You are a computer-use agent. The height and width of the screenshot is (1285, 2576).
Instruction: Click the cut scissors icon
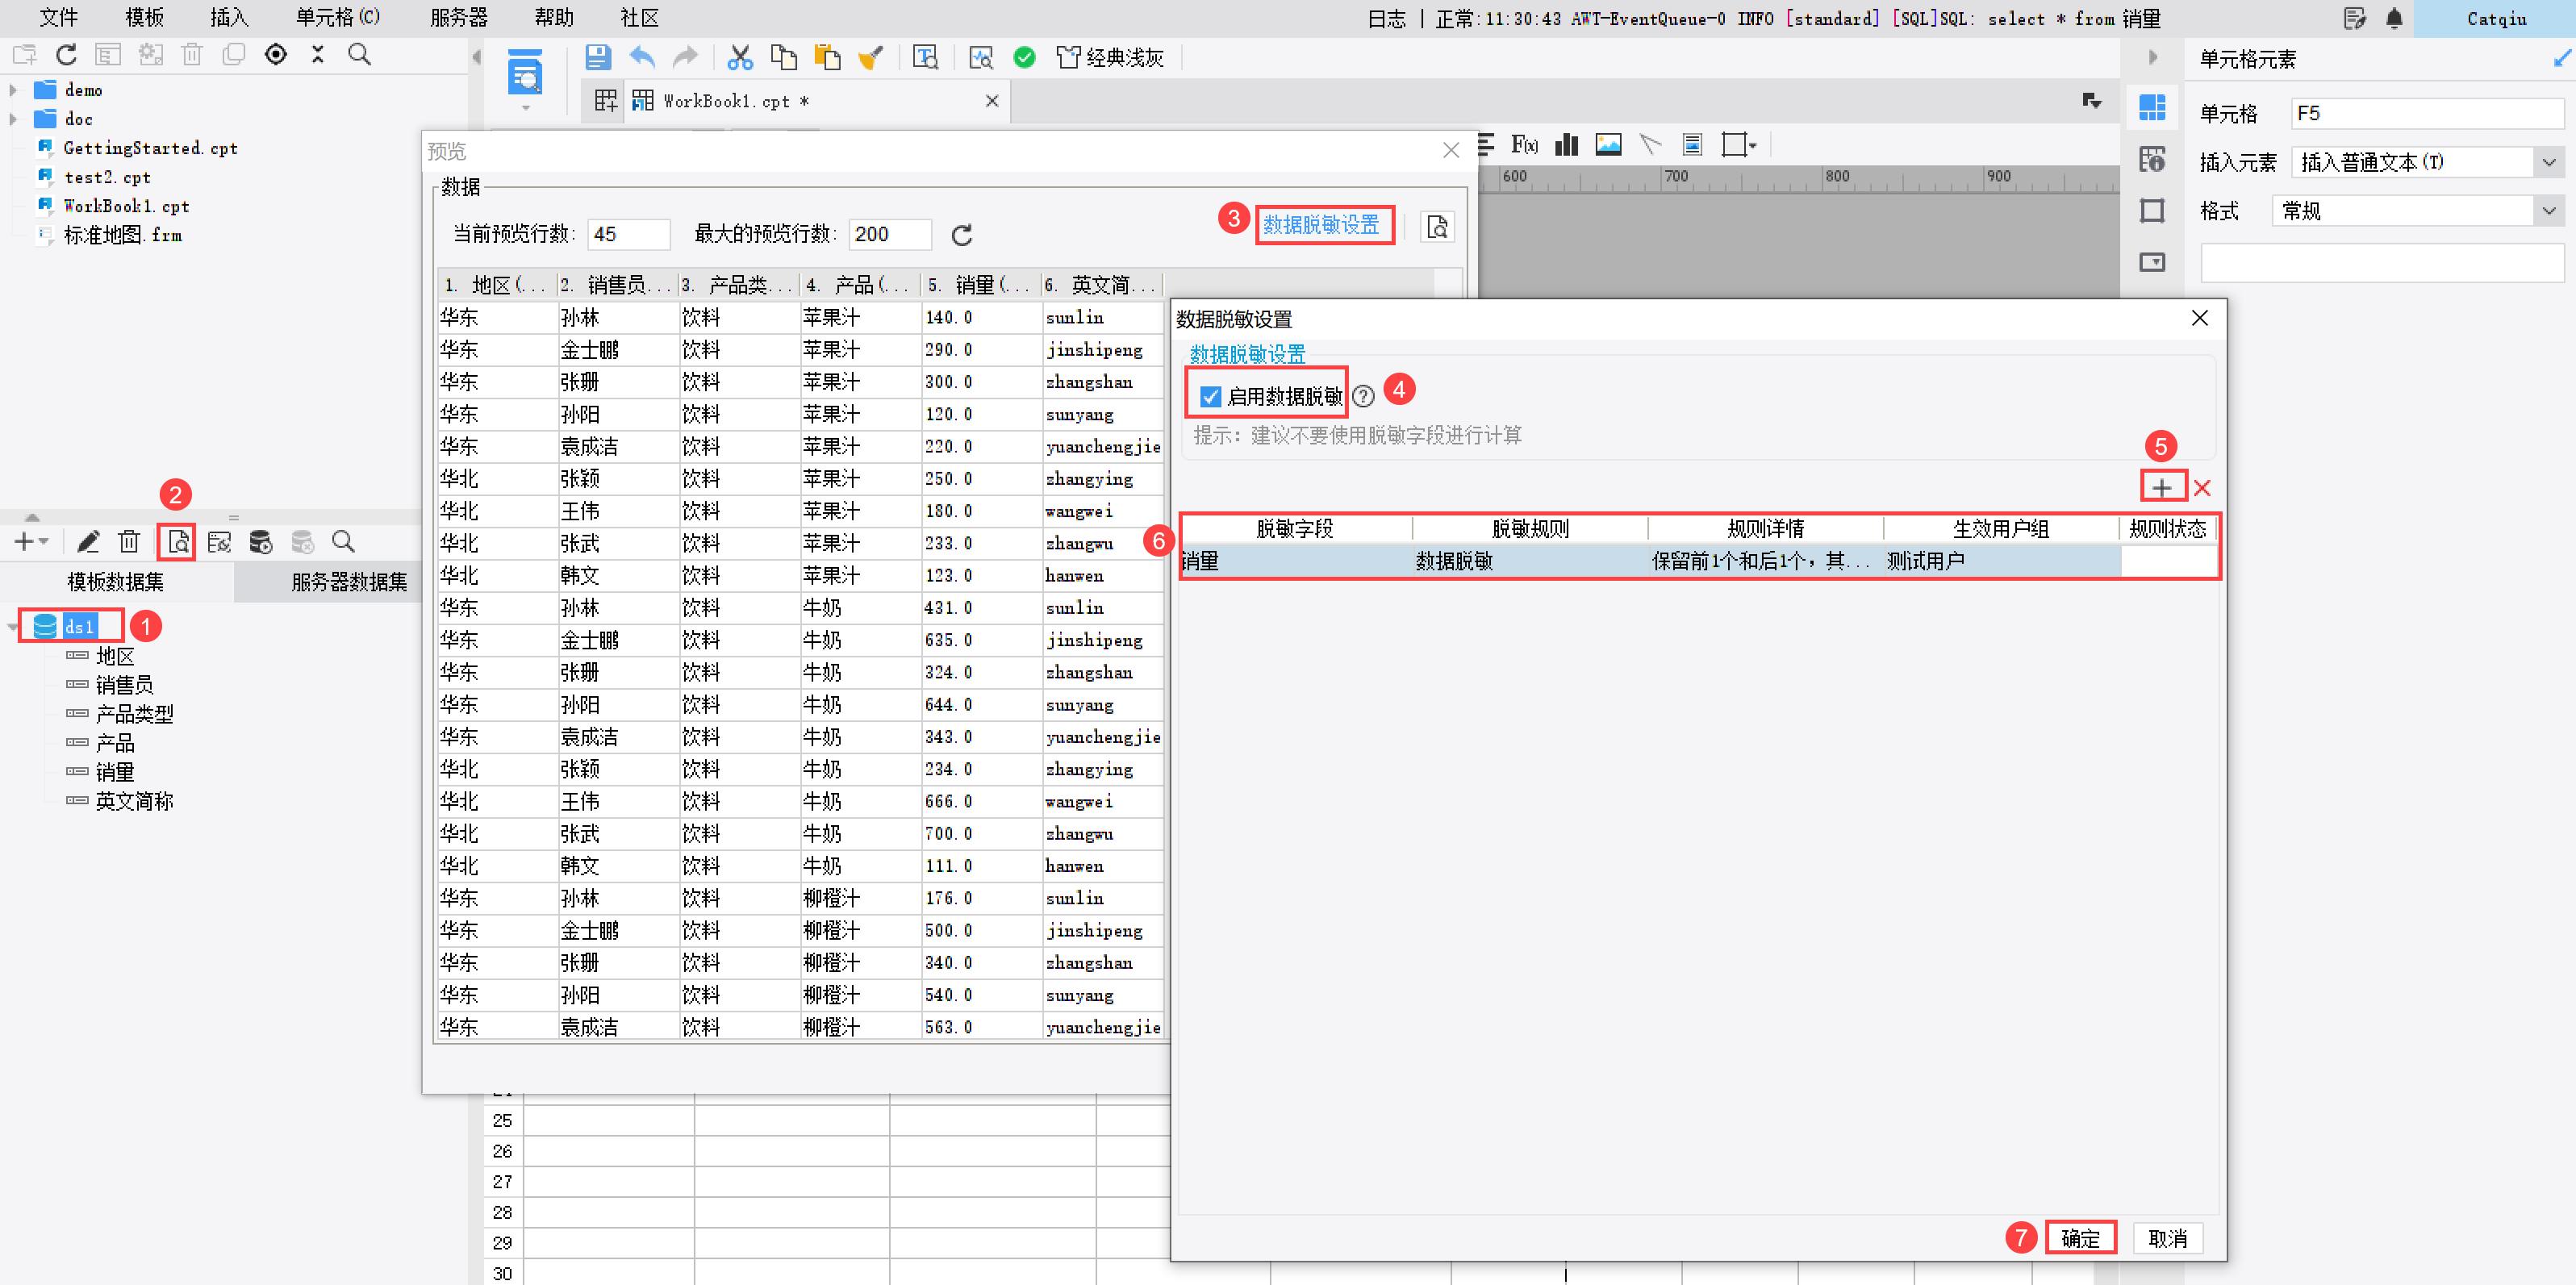pyautogui.click(x=739, y=57)
